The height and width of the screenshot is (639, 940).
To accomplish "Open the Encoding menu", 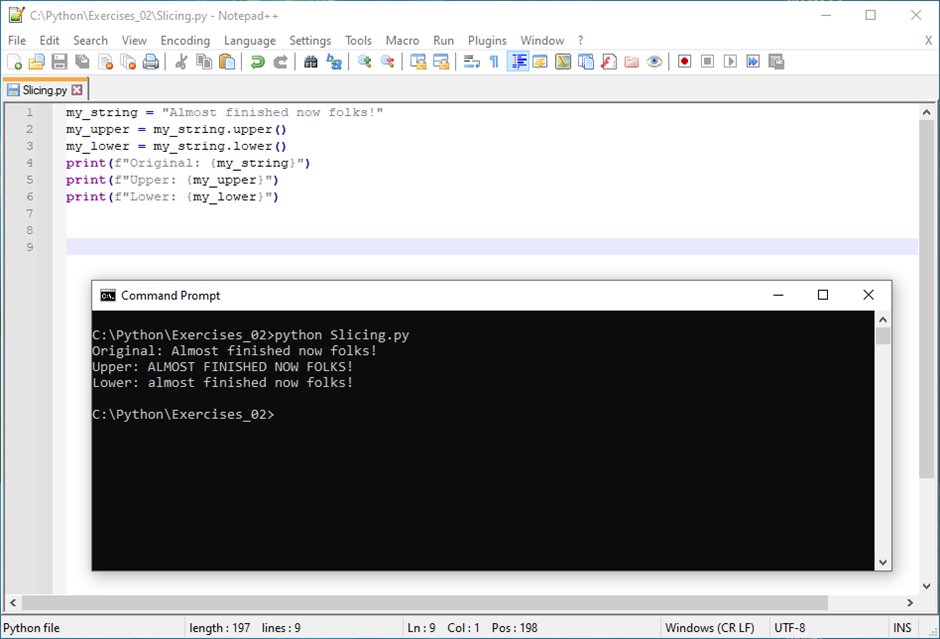I will (x=185, y=40).
